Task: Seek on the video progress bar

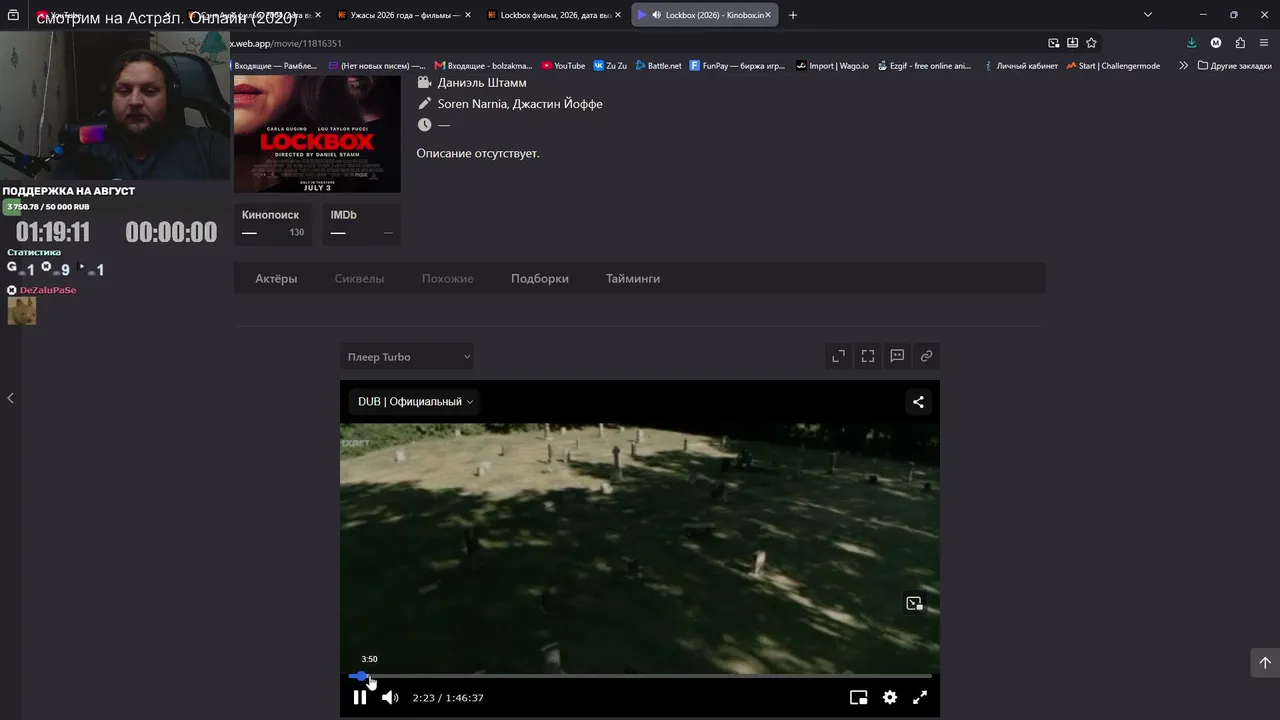Action: point(640,677)
